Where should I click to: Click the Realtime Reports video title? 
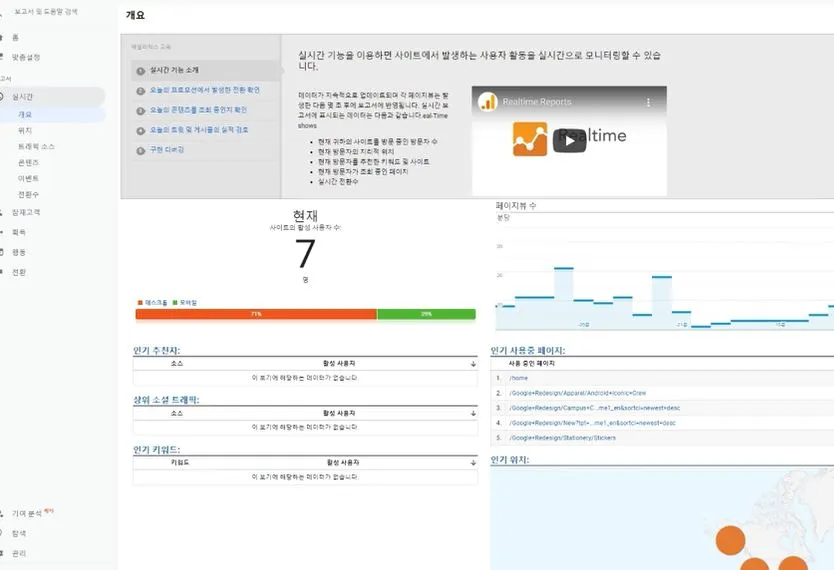click(x=537, y=102)
